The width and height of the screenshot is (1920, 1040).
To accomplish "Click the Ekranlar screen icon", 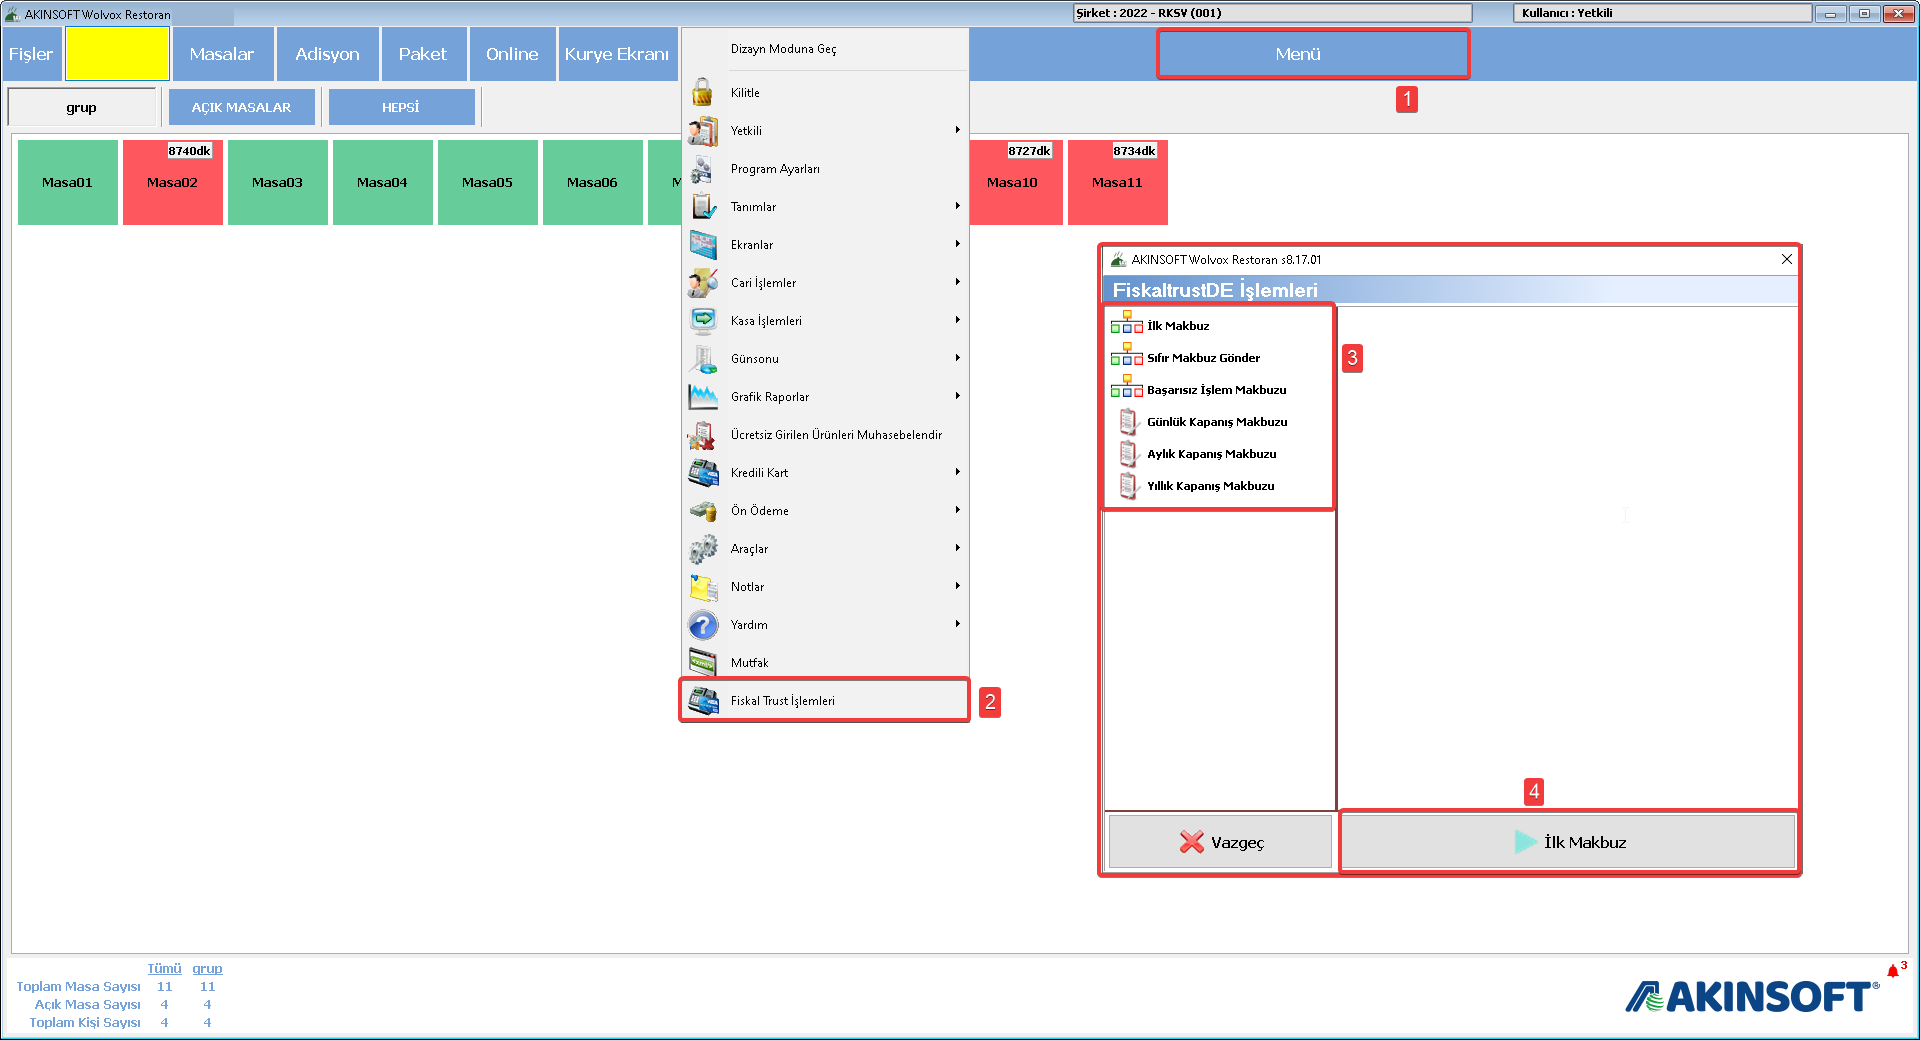I will pos(703,245).
